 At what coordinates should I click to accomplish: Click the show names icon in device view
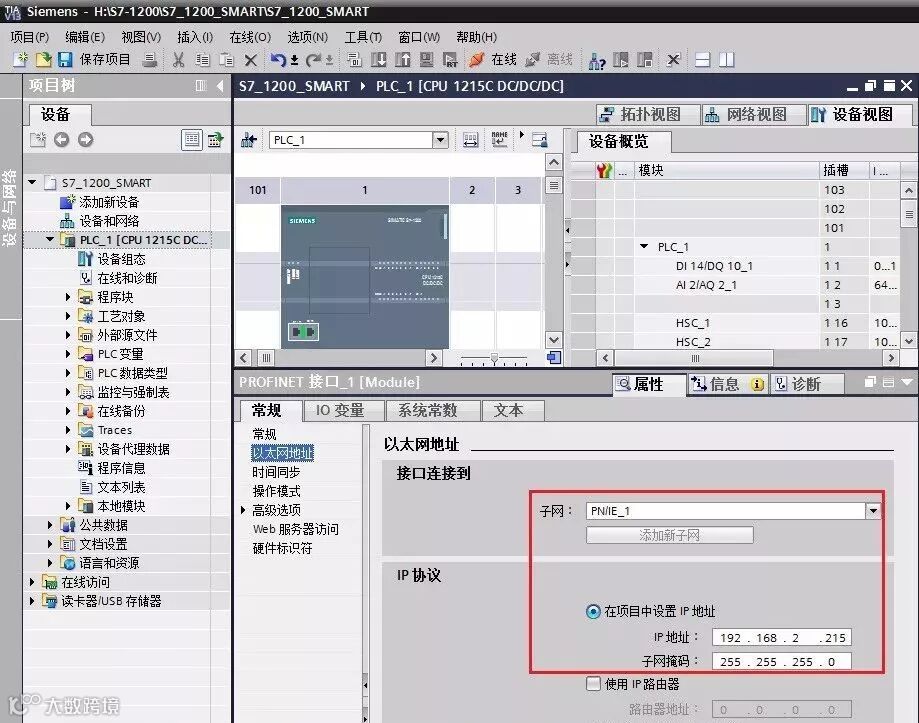click(x=499, y=139)
